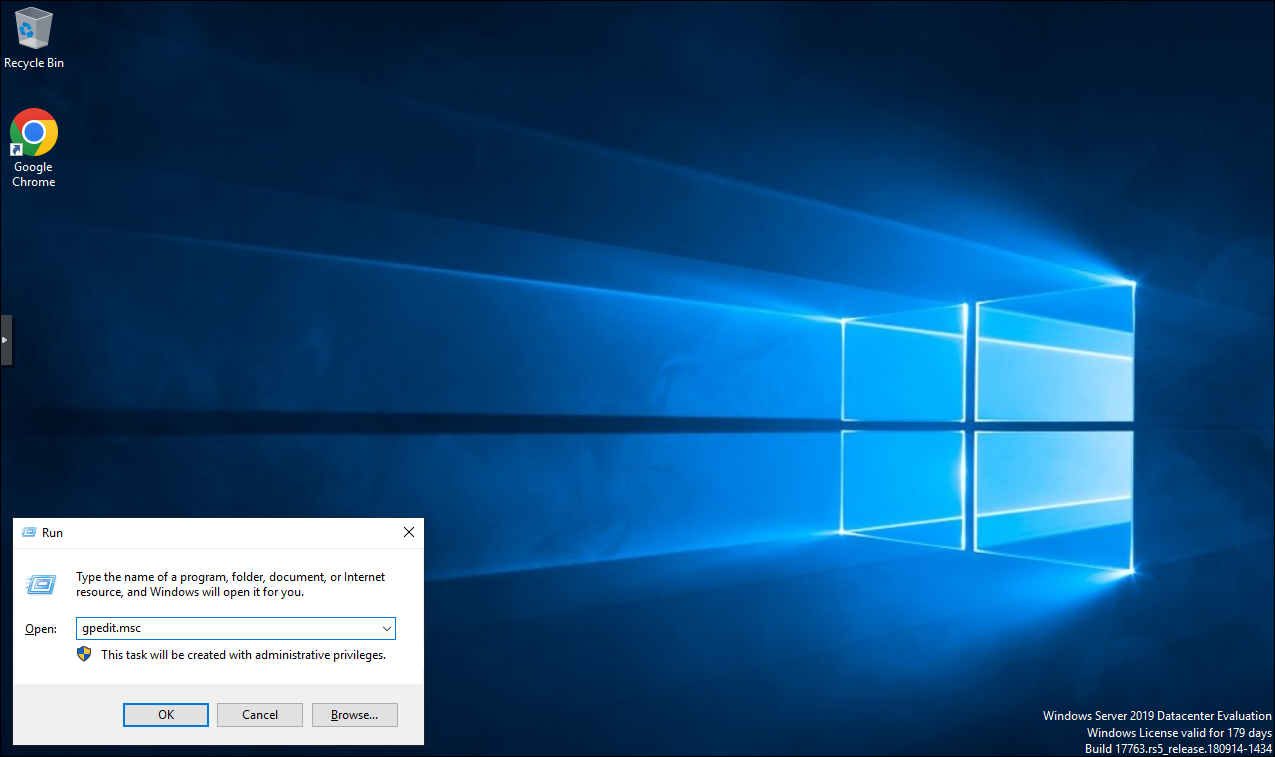Click the large Run program icon

click(41, 584)
